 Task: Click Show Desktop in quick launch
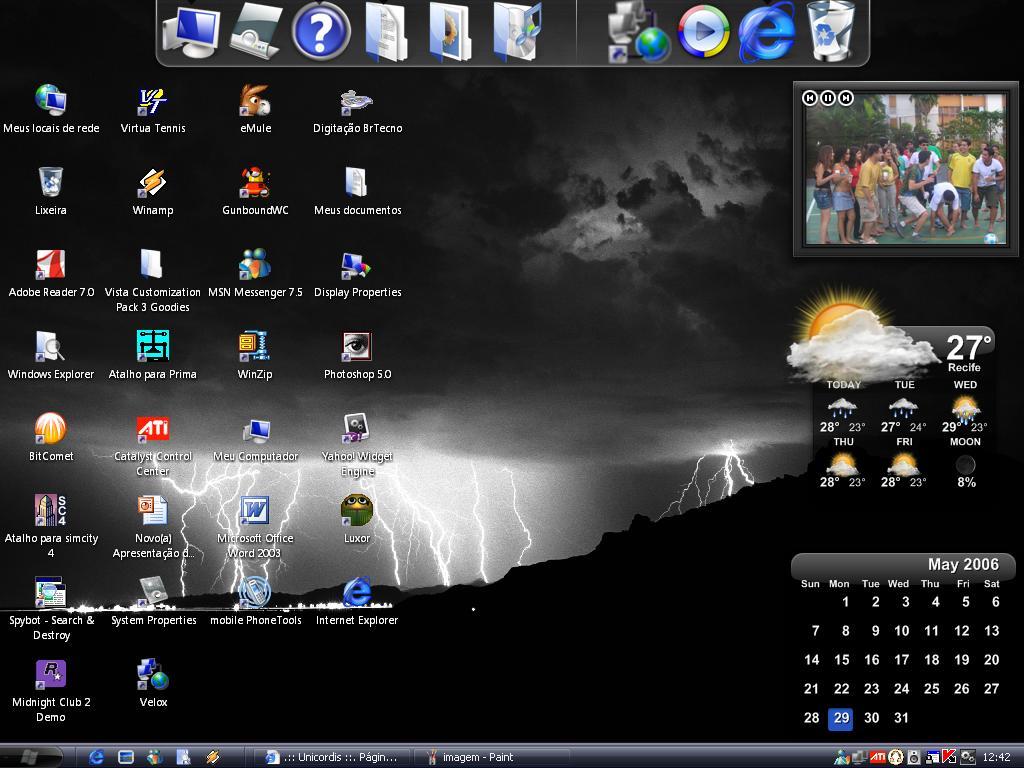[x=125, y=757]
